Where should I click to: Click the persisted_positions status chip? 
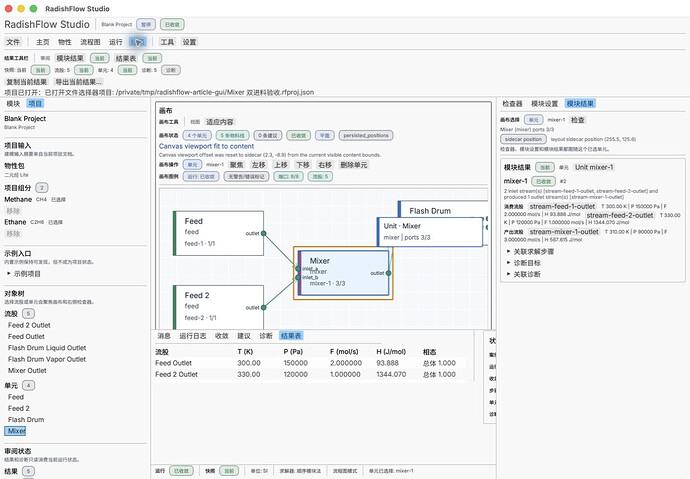pos(366,135)
